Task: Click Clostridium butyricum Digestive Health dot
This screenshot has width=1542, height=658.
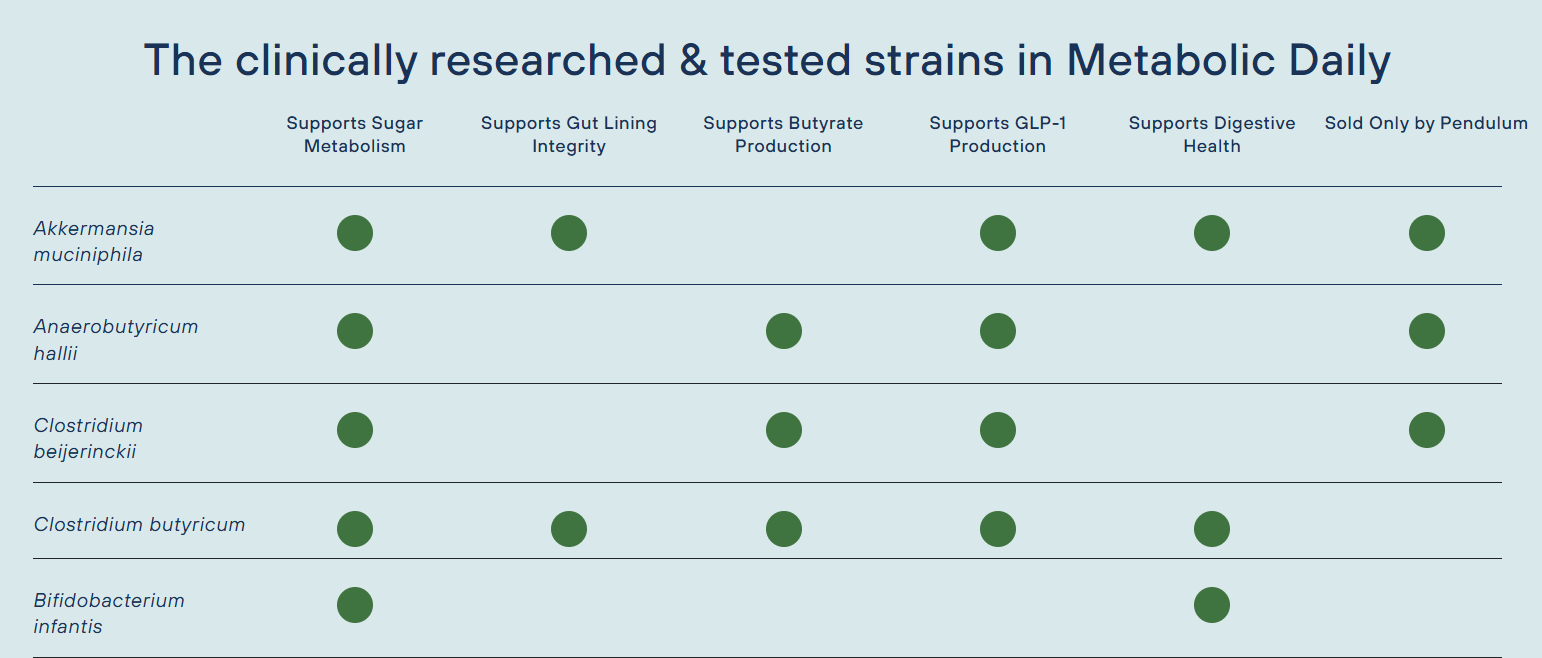Action: (x=1211, y=529)
